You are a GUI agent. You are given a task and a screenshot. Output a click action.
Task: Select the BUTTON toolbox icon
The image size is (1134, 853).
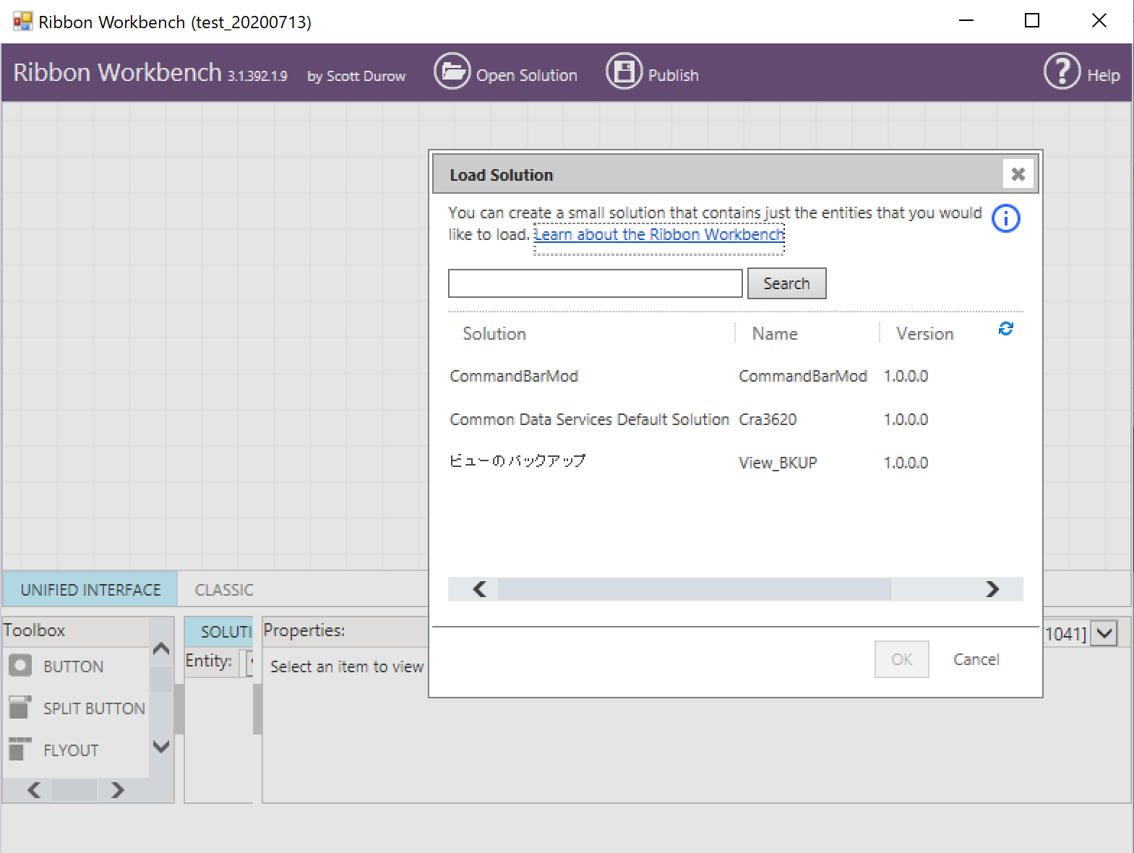coord(20,666)
